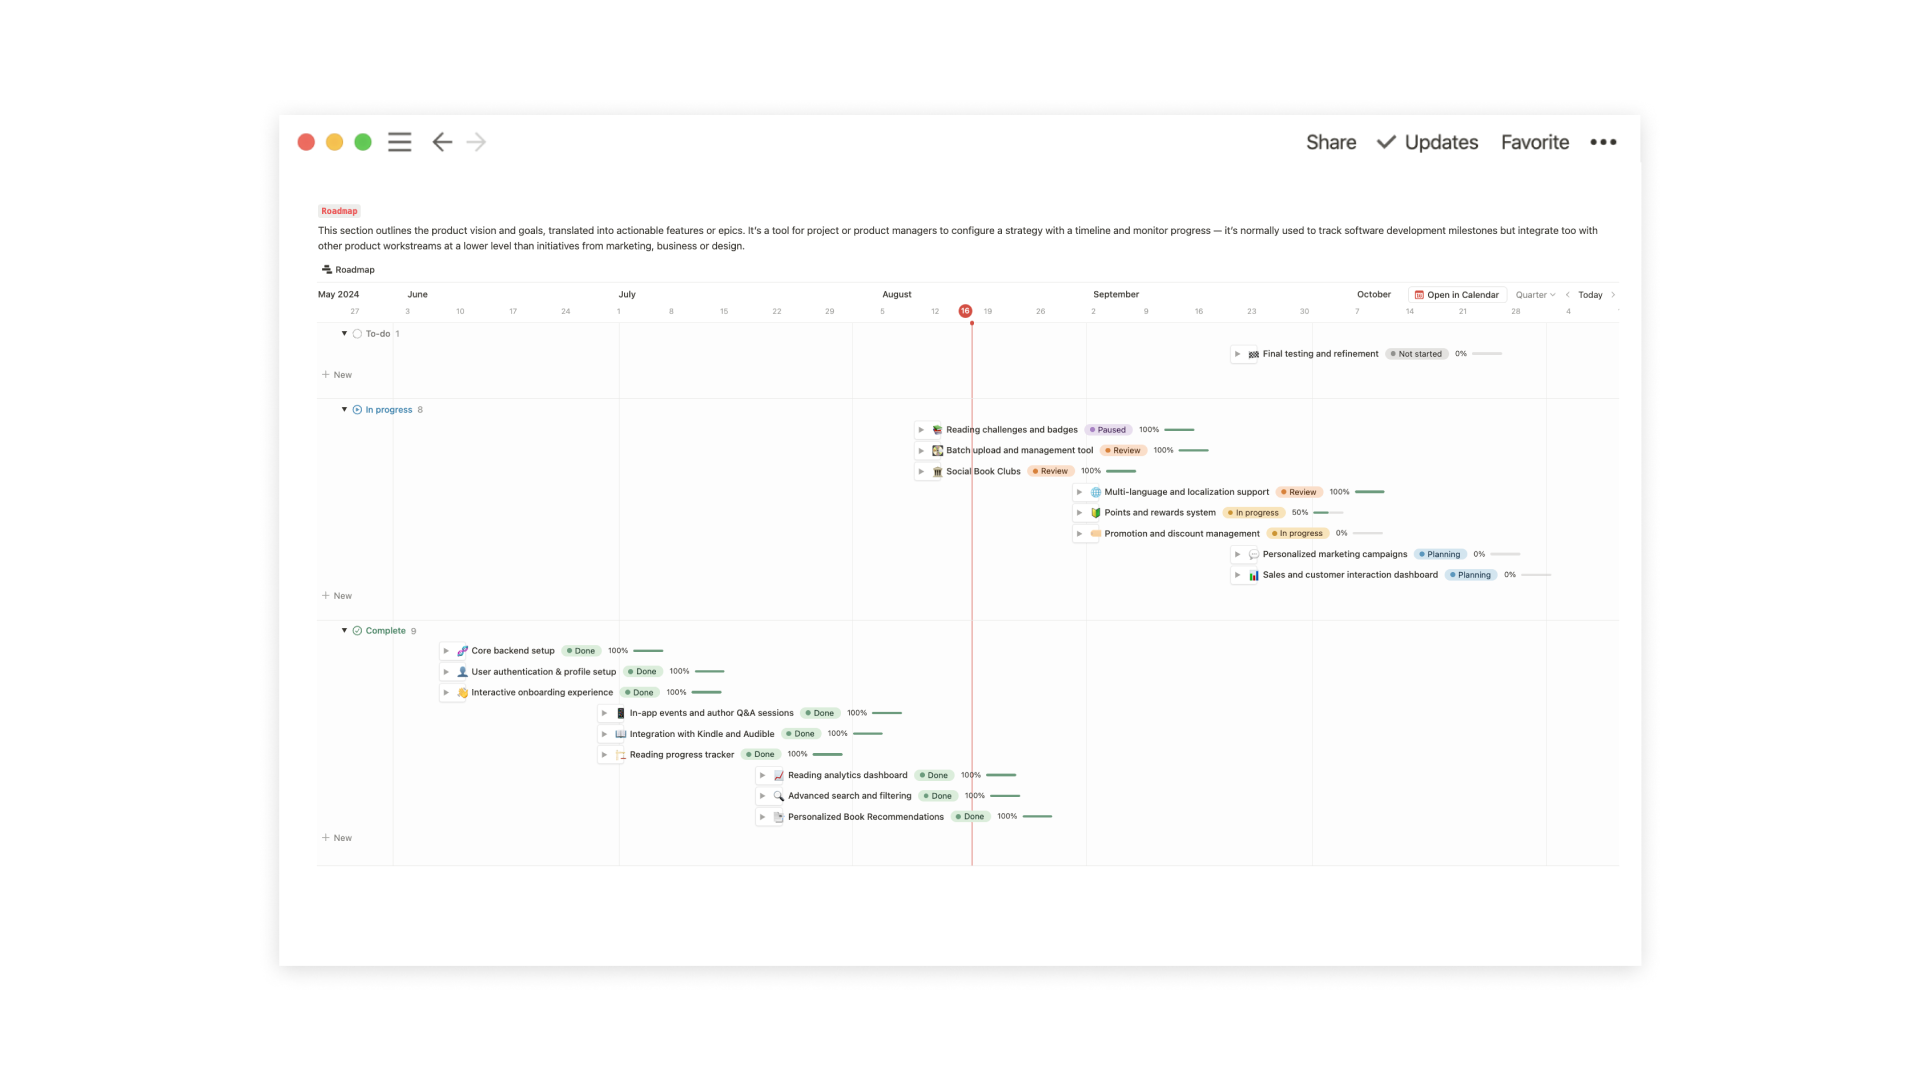Open the sidebar hamburger menu
This screenshot has width=1920, height=1080.
399,142
